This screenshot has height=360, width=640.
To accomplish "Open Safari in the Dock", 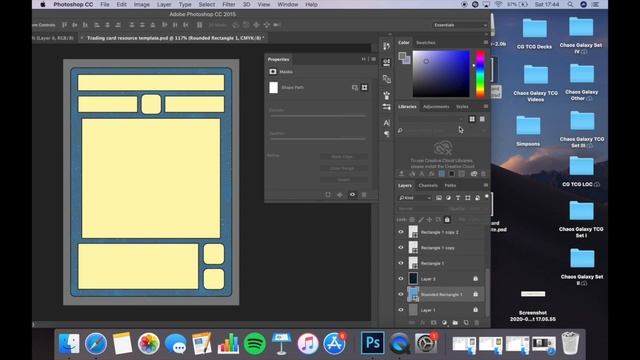I will (x=96, y=343).
